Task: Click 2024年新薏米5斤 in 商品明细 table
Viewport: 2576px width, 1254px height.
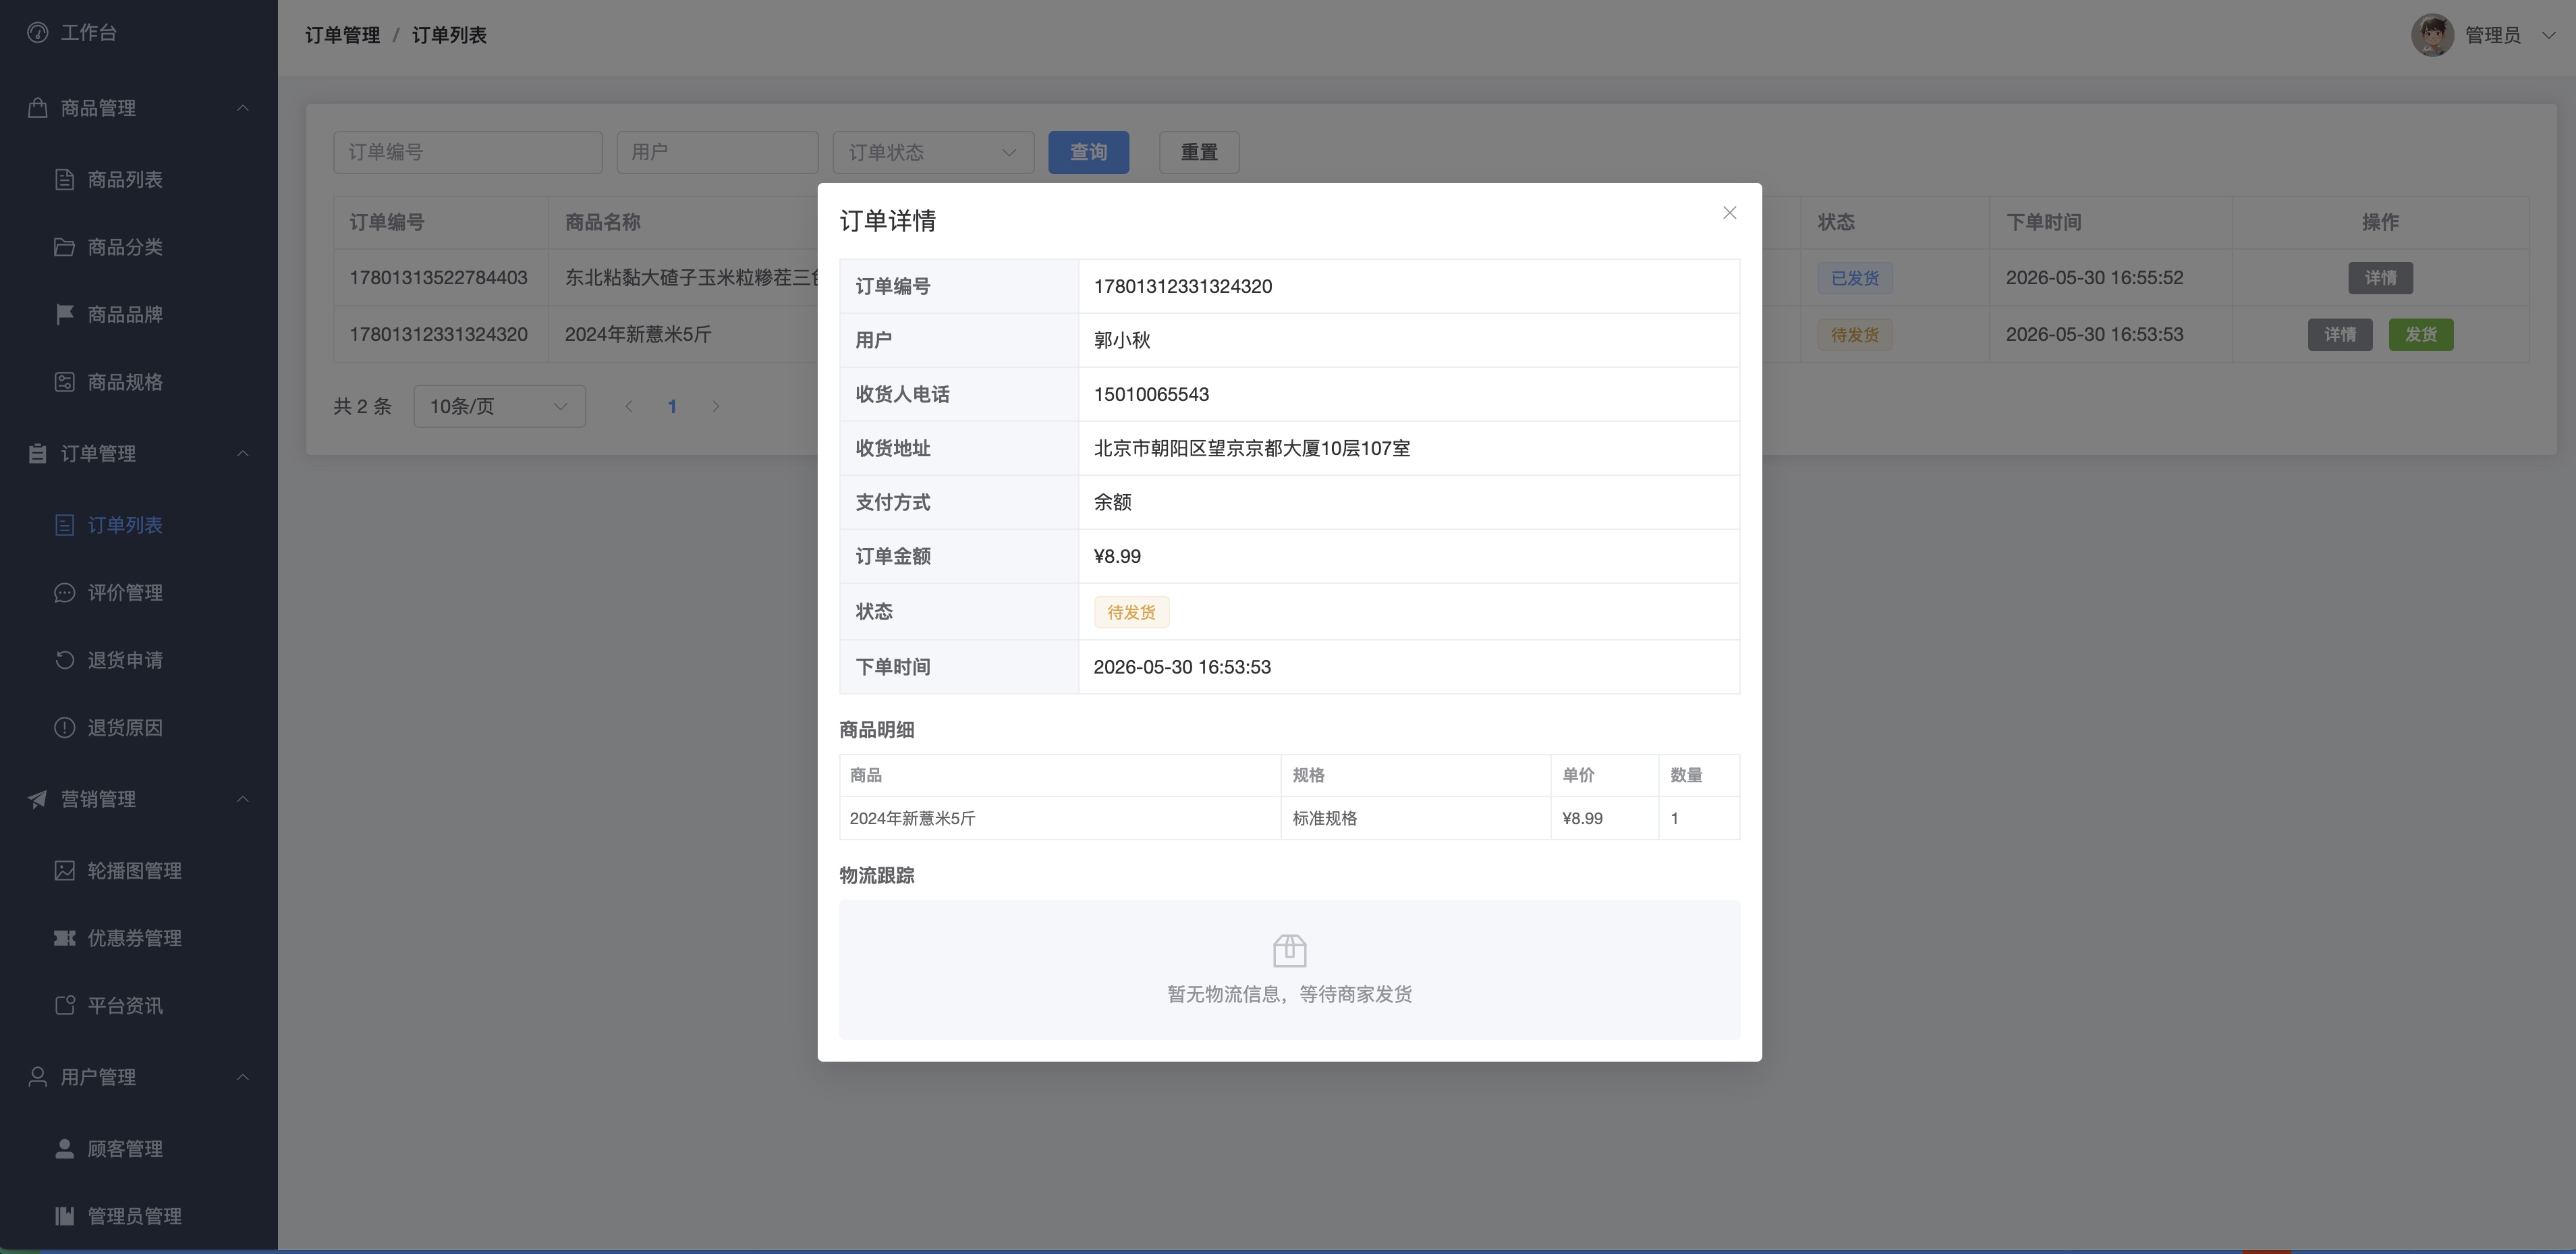Action: coord(912,819)
